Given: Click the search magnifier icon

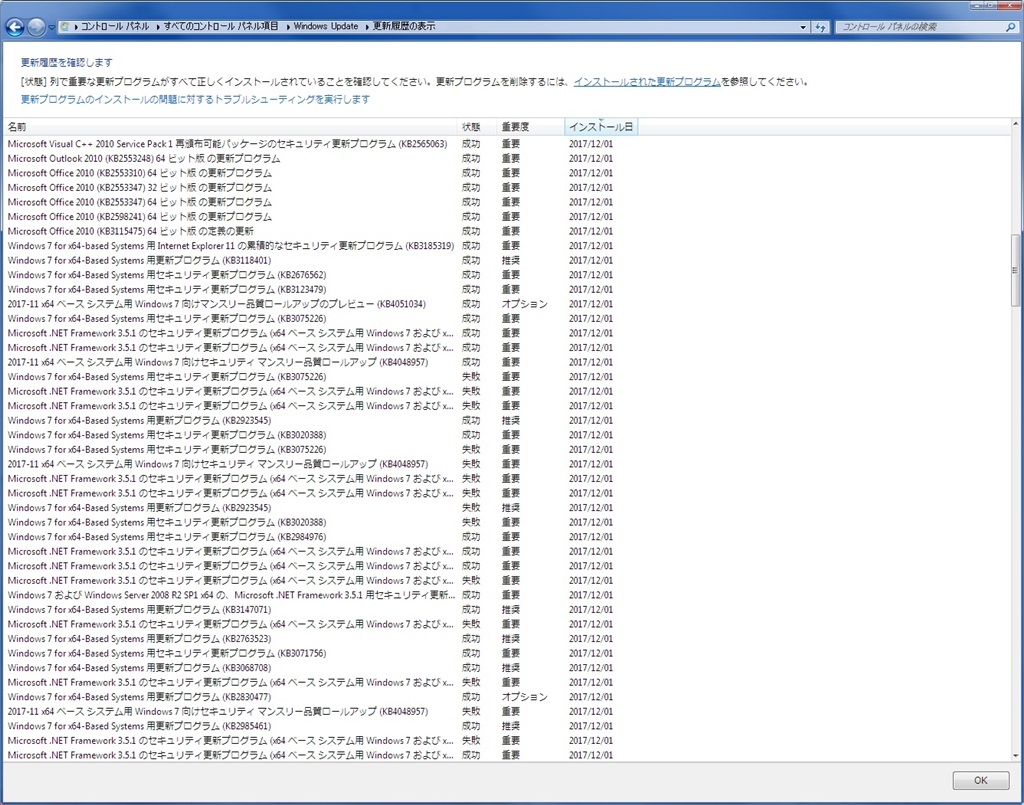Looking at the screenshot, I should tap(1010, 27).
